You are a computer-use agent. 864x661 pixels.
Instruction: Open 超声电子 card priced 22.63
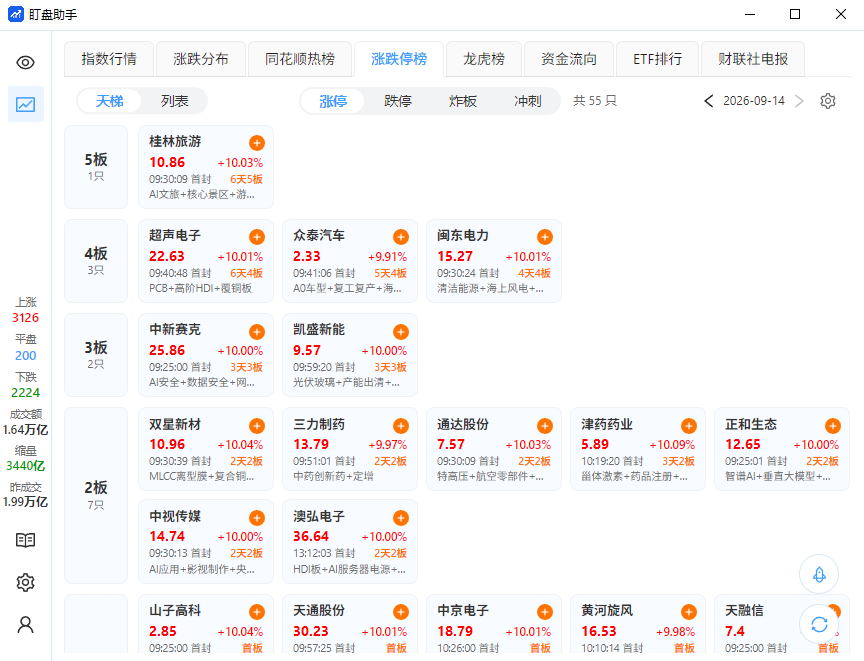(x=206, y=261)
